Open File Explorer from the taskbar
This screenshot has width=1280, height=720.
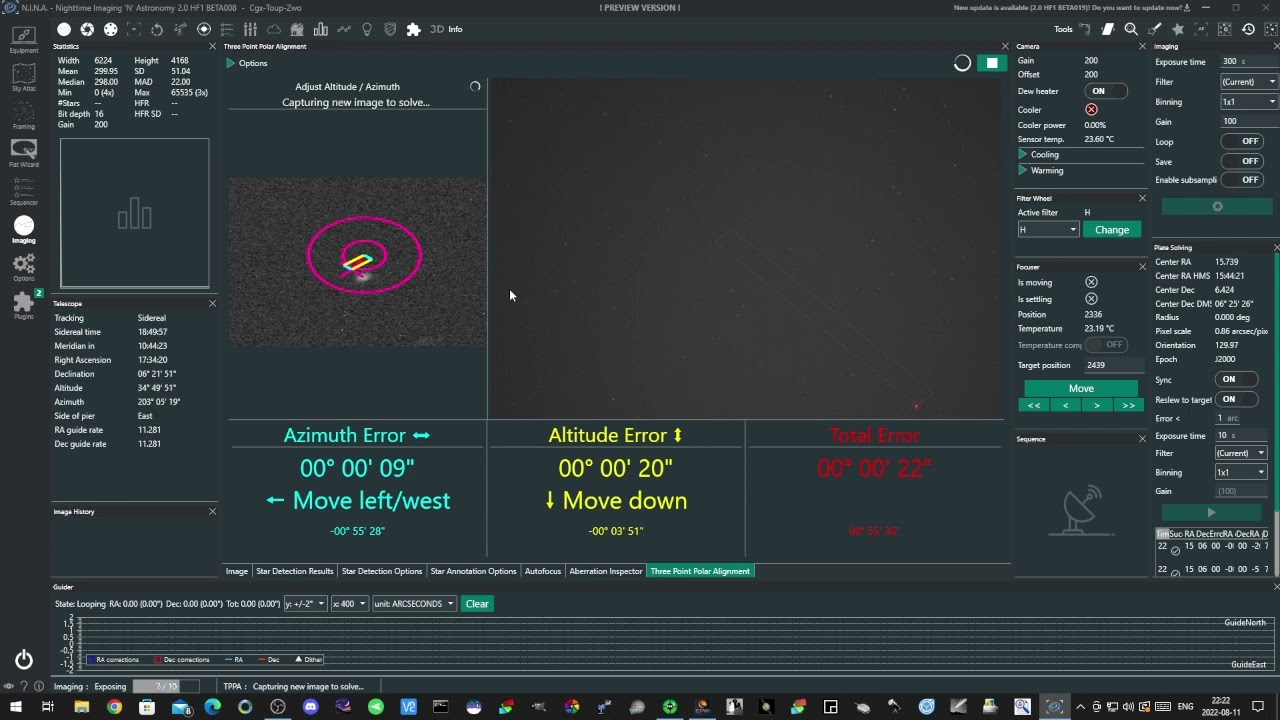pyautogui.click(x=81, y=707)
